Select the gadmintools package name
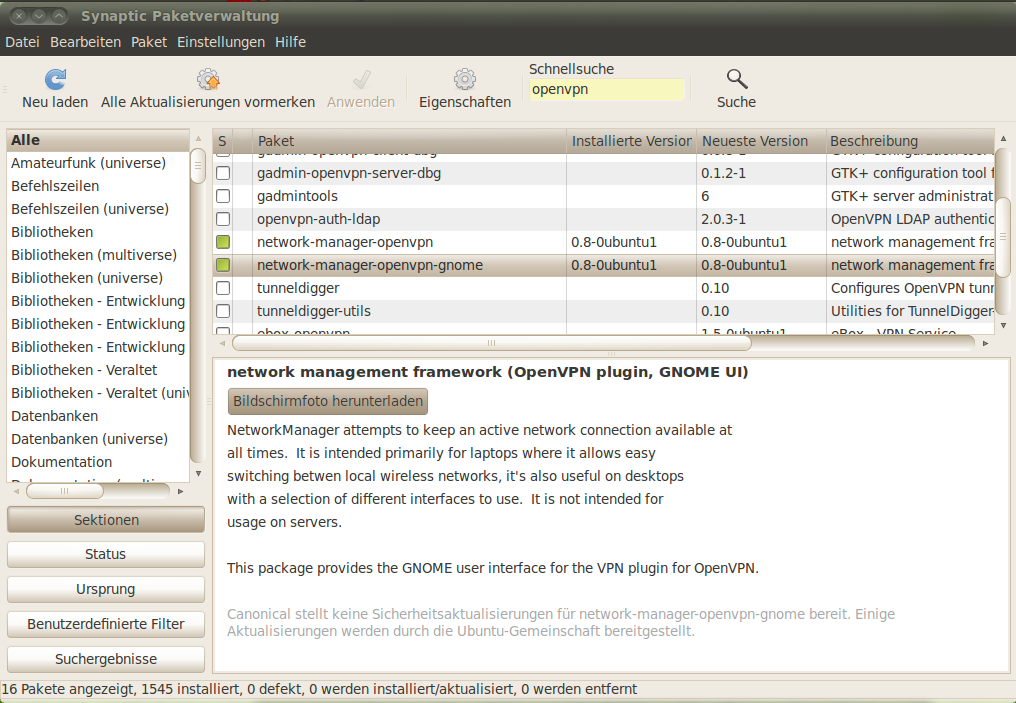 (x=297, y=196)
